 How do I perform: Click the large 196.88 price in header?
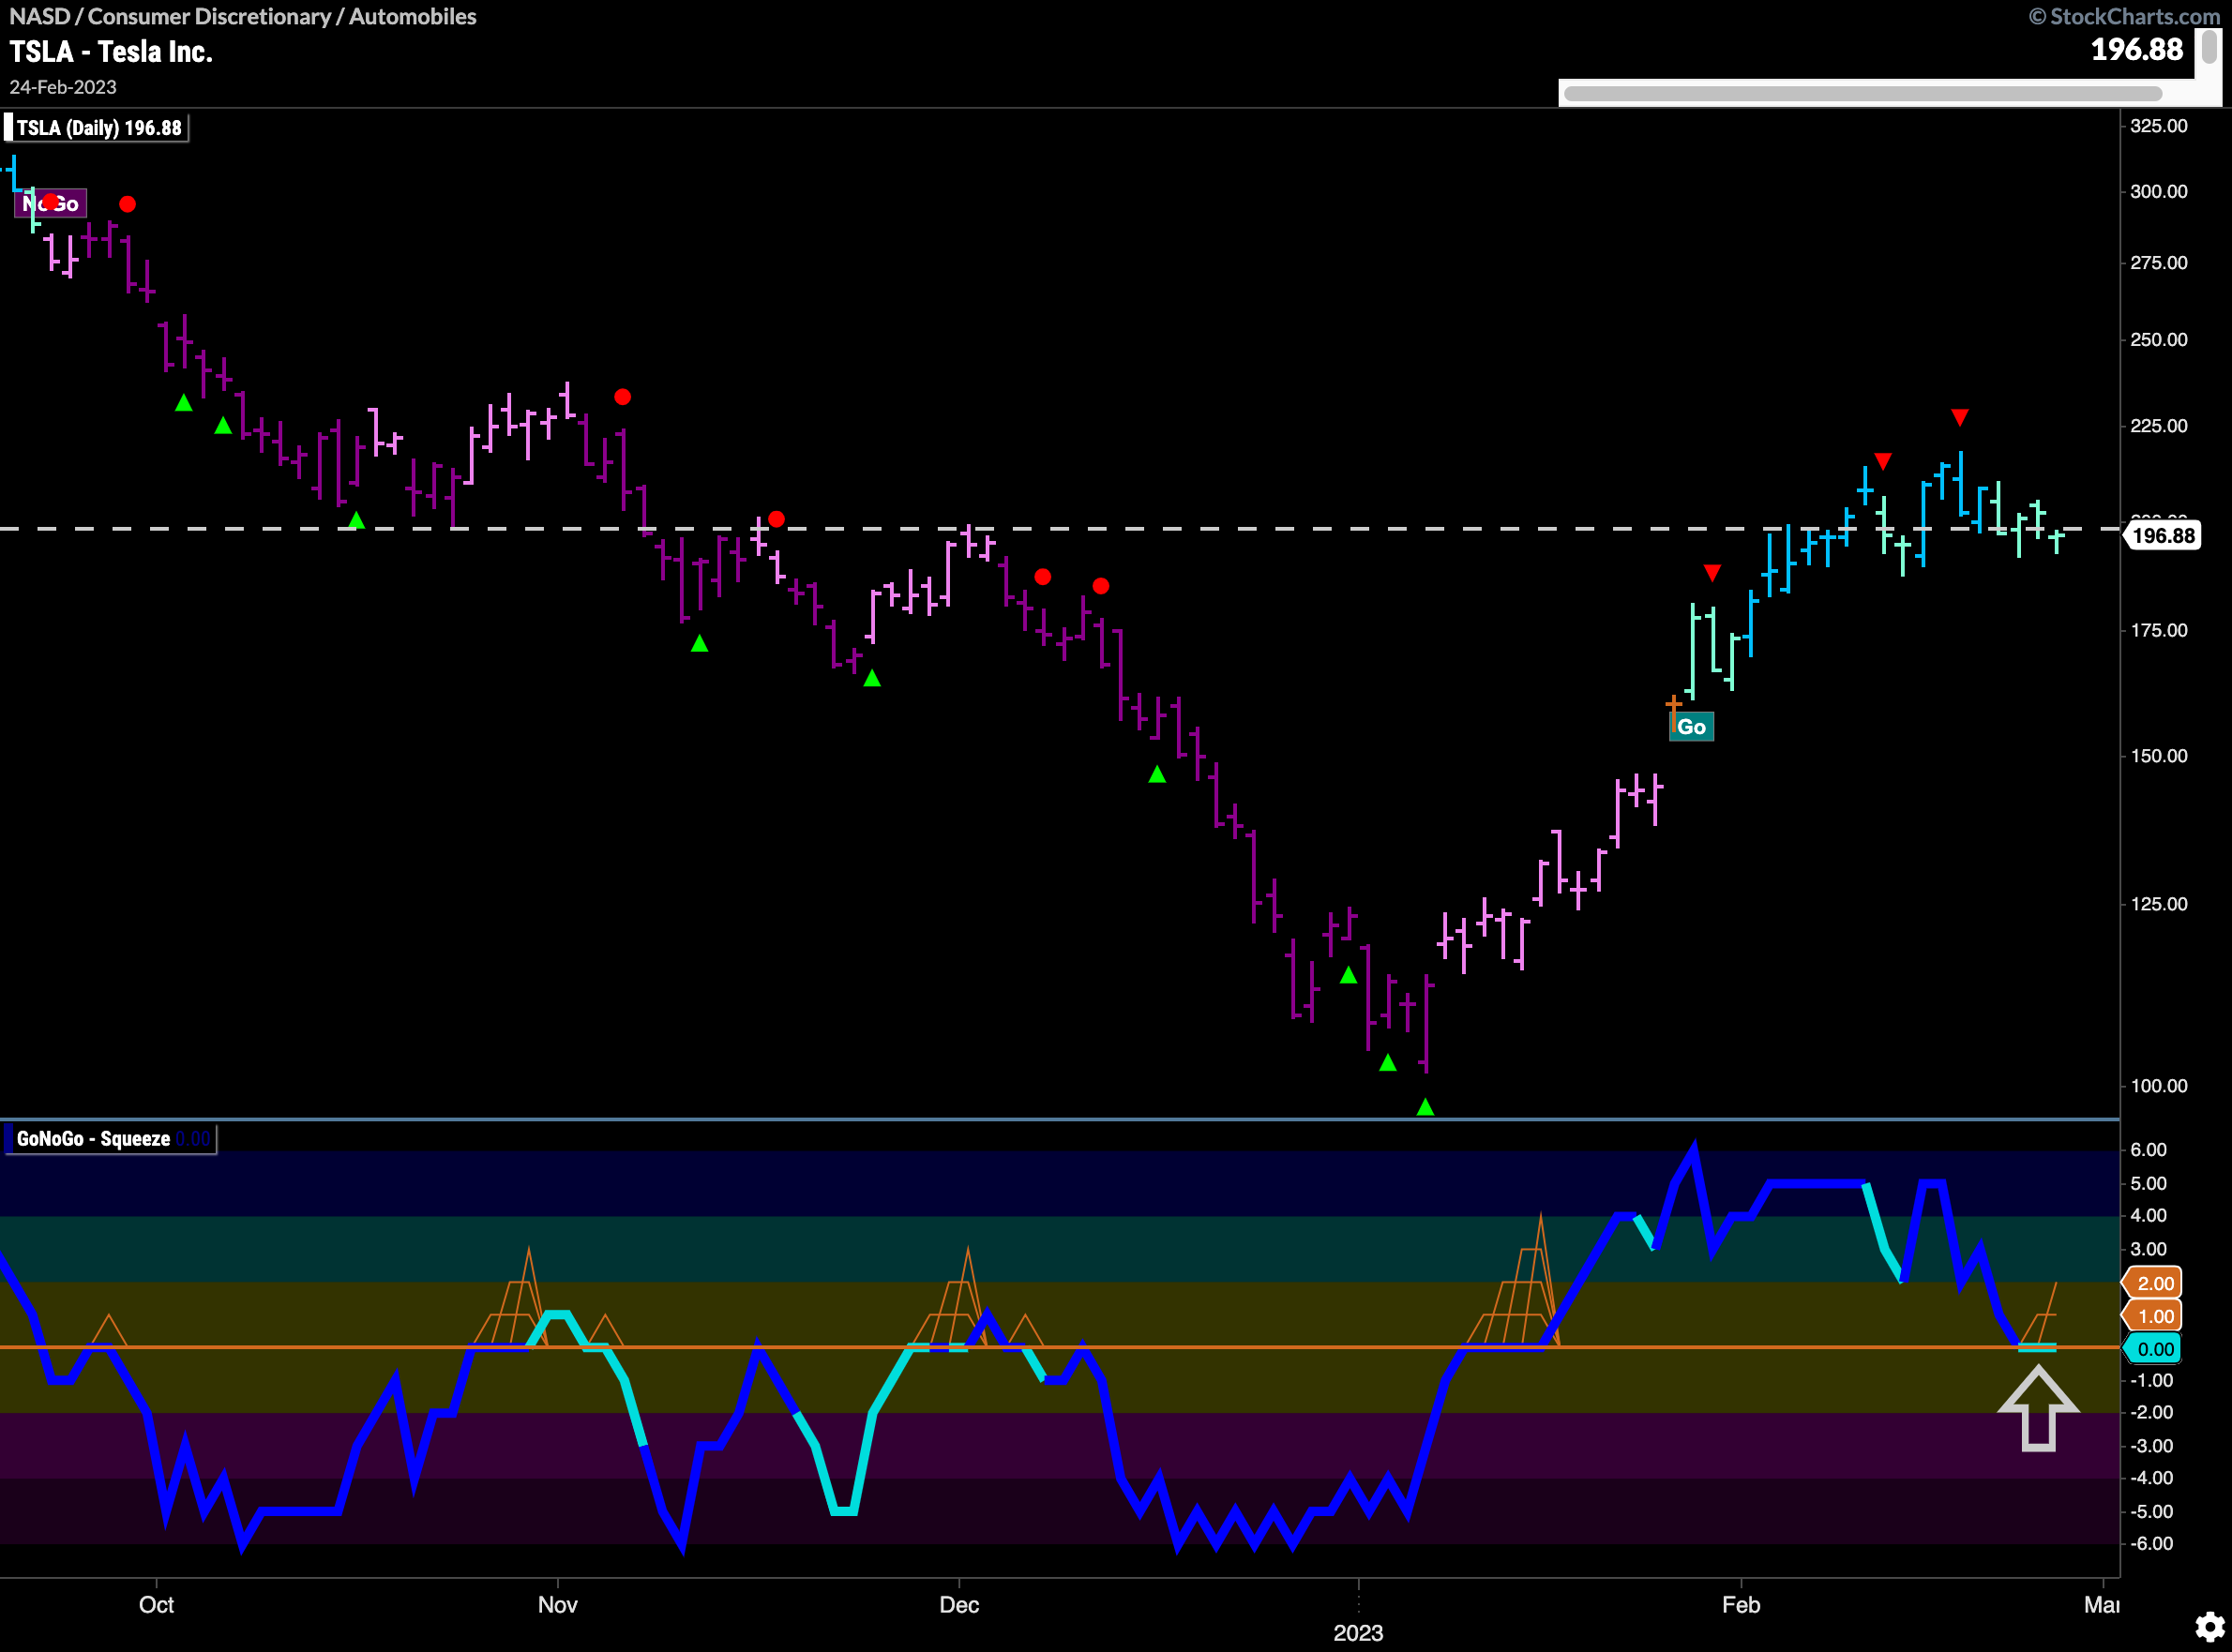(x=2136, y=49)
